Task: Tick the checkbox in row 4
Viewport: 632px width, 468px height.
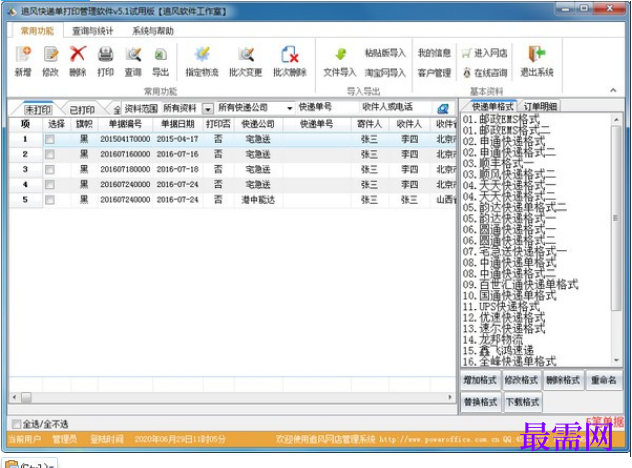Action: [50, 185]
